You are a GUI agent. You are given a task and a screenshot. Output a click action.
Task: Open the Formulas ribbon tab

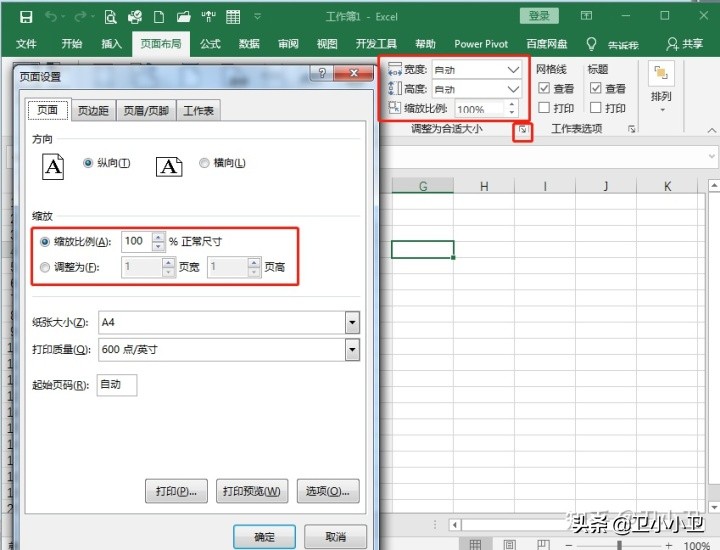(210, 44)
